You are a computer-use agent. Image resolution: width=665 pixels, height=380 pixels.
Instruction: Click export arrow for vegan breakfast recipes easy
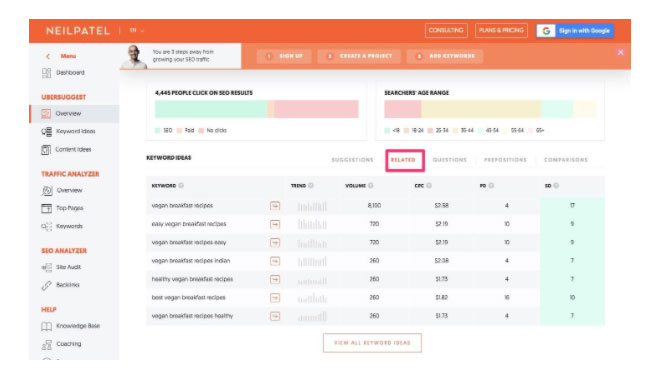point(275,243)
